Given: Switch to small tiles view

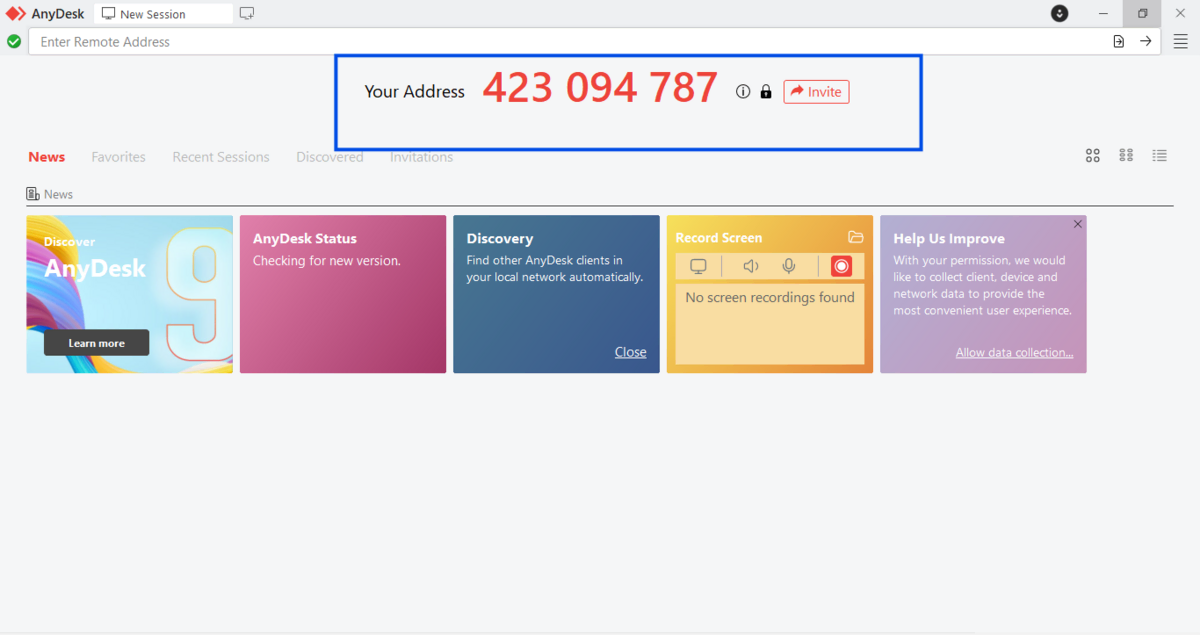Looking at the screenshot, I should 1126,155.
